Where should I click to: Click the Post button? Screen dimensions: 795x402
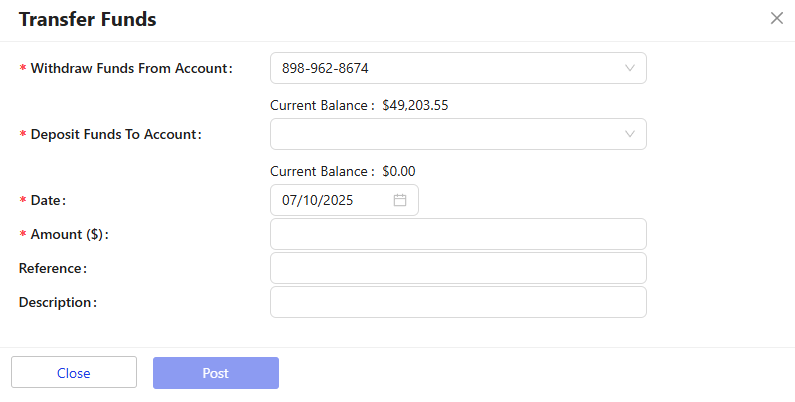[x=216, y=373]
